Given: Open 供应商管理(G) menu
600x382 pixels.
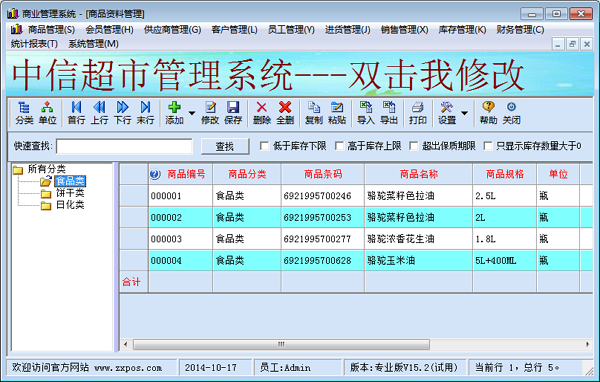Looking at the screenshot, I should pyautogui.click(x=173, y=29).
